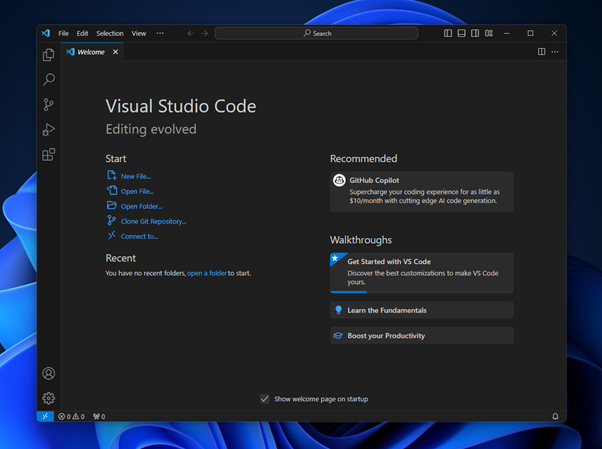Screen dimensions: 602x449
Task: Open the editor More Actions ellipsis
Action: point(555,52)
